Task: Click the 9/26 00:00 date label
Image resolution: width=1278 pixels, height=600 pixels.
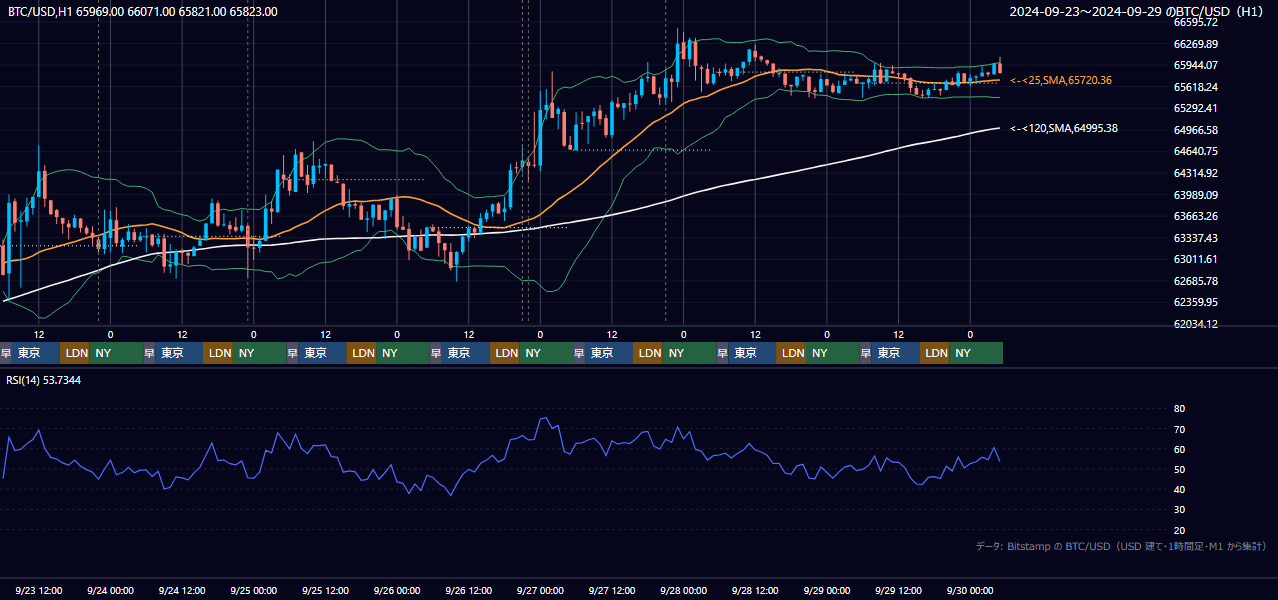Action: tap(397, 590)
